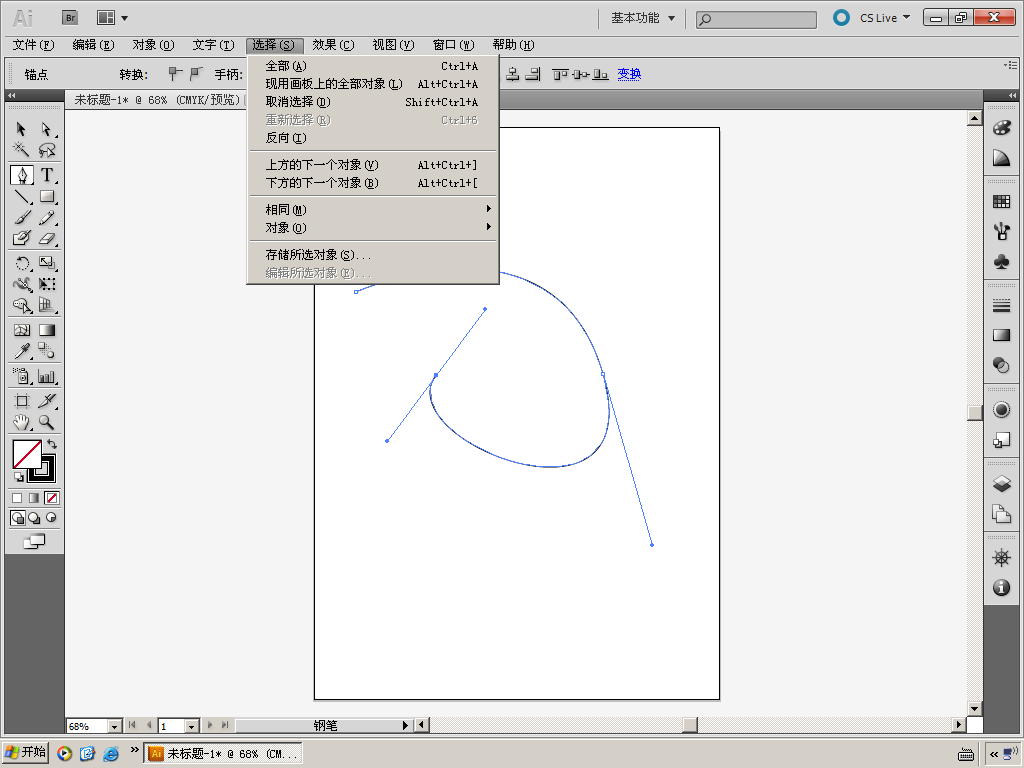The width and height of the screenshot is (1024, 768).
Task: Set paint mode to None
Action: (x=52, y=498)
